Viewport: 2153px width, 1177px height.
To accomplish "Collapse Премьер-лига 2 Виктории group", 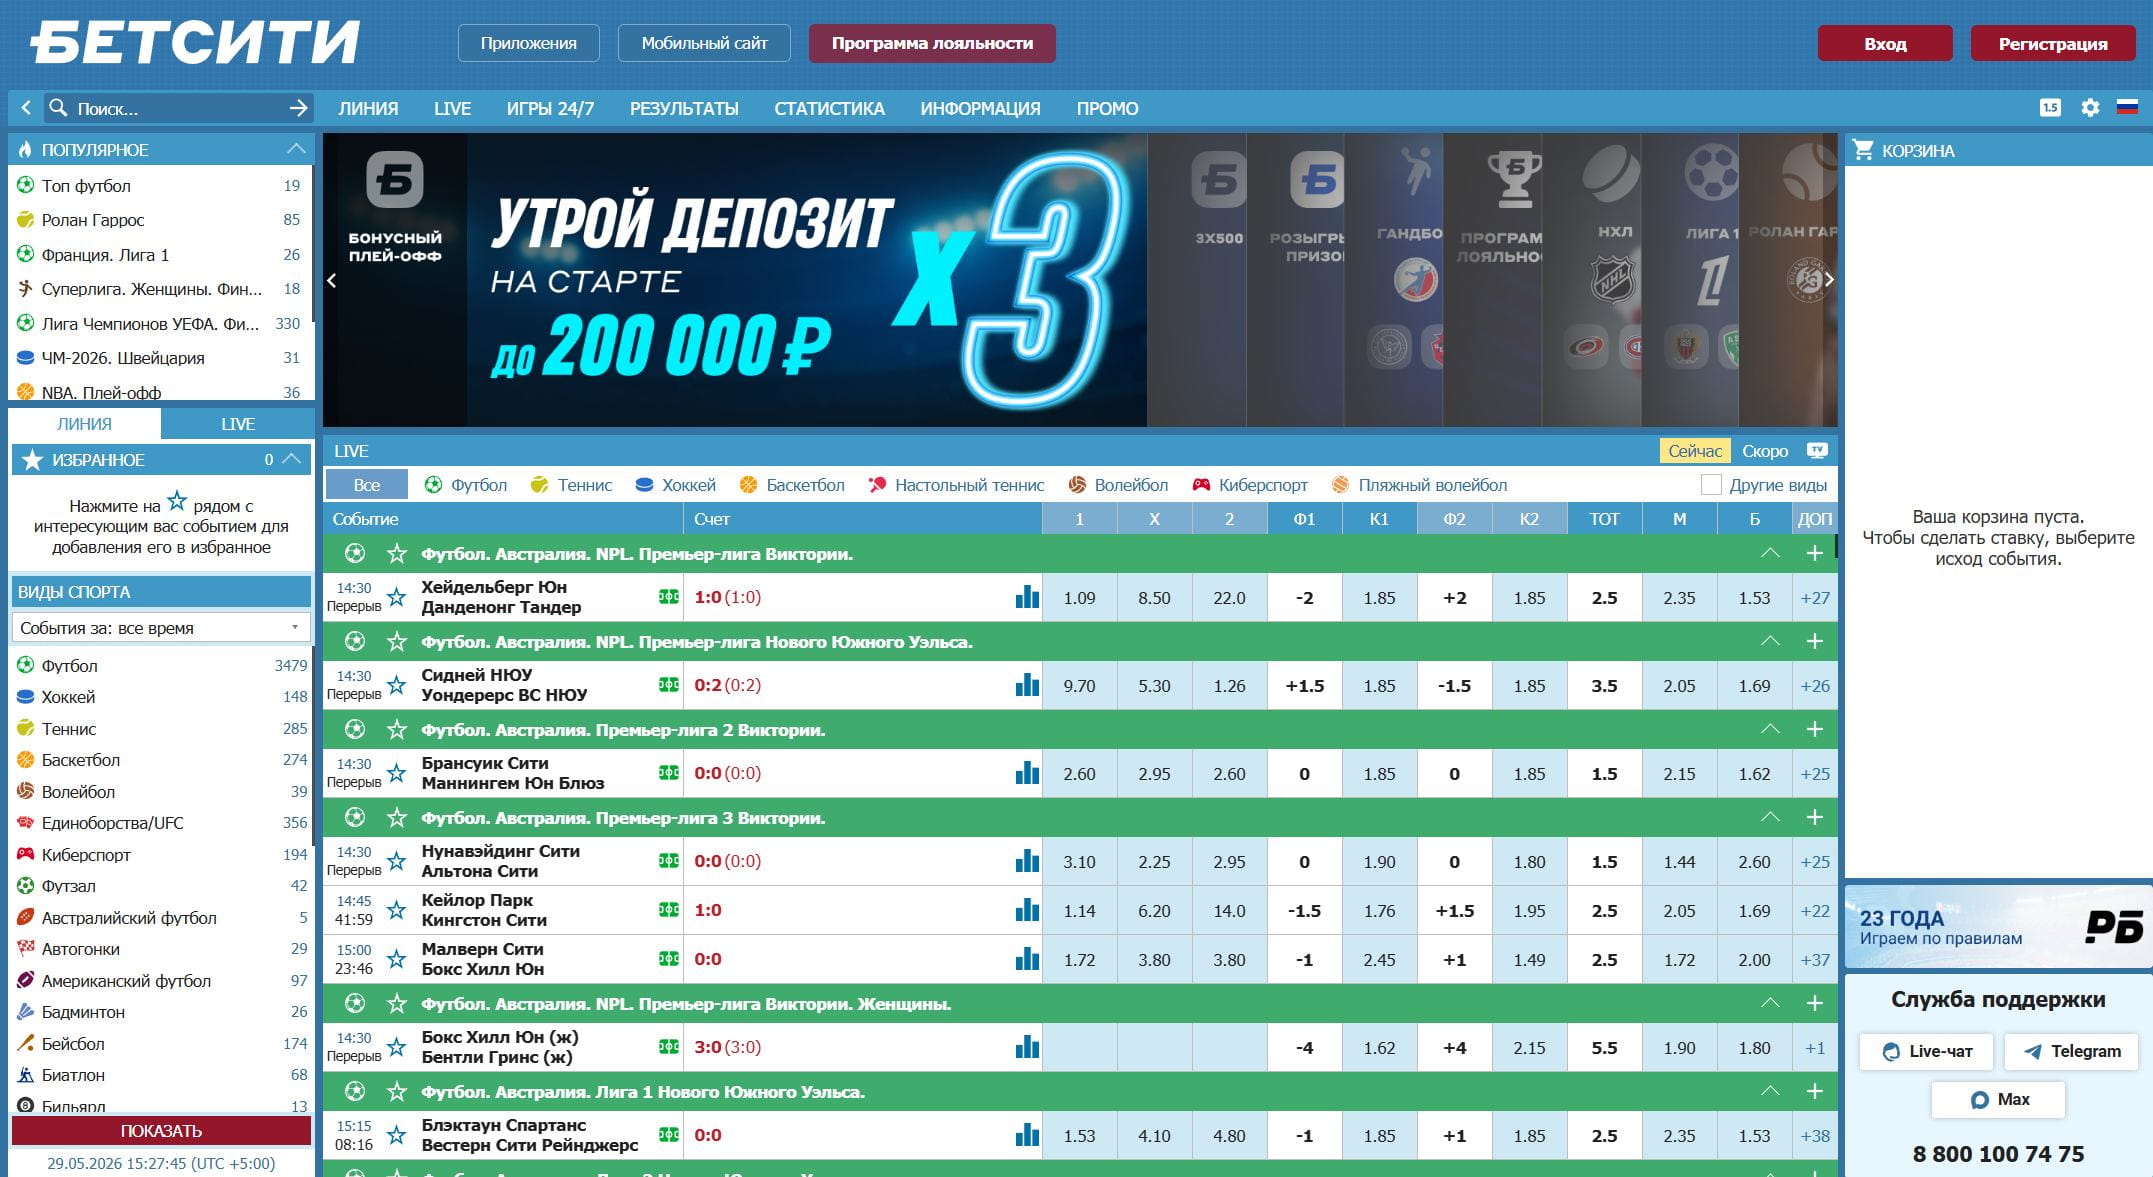I will pyautogui.click(x=1770, y=729).
